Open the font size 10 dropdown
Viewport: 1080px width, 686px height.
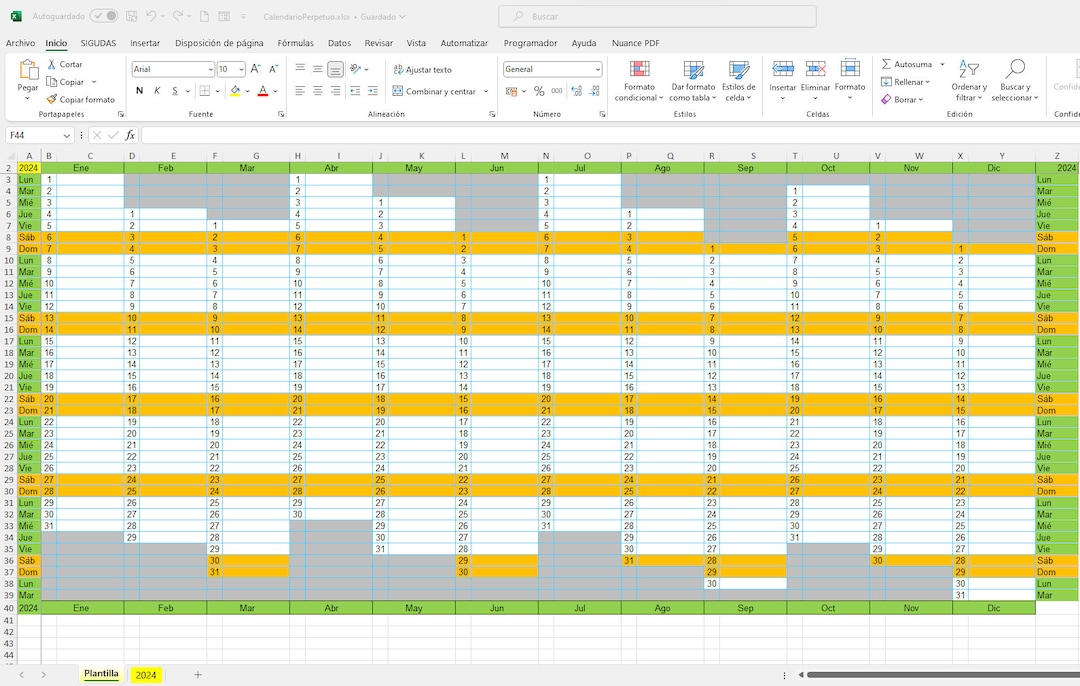[x=241, y=69]
